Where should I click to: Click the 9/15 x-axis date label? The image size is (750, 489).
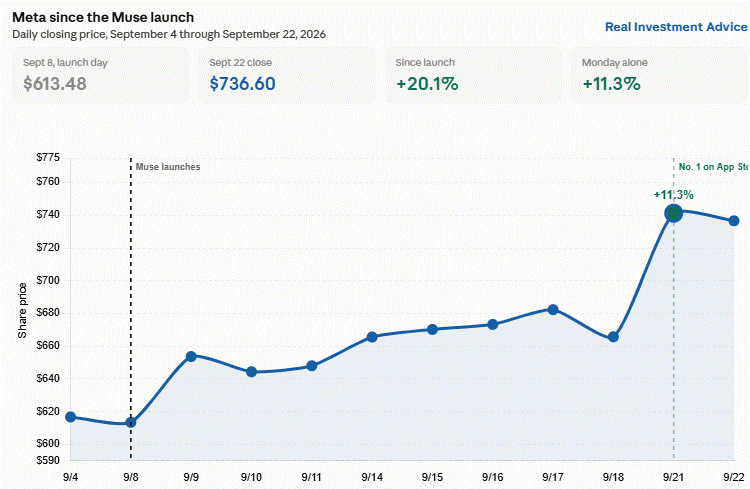(432, 477)
